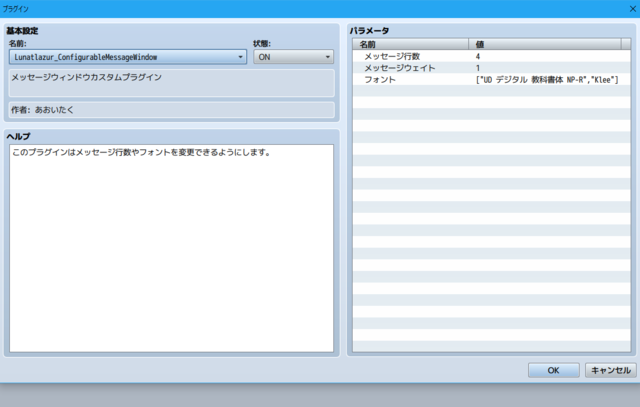Click the author field 作者: あおいたく
This screenshot has width=640, height=407.
click(171, 110)
